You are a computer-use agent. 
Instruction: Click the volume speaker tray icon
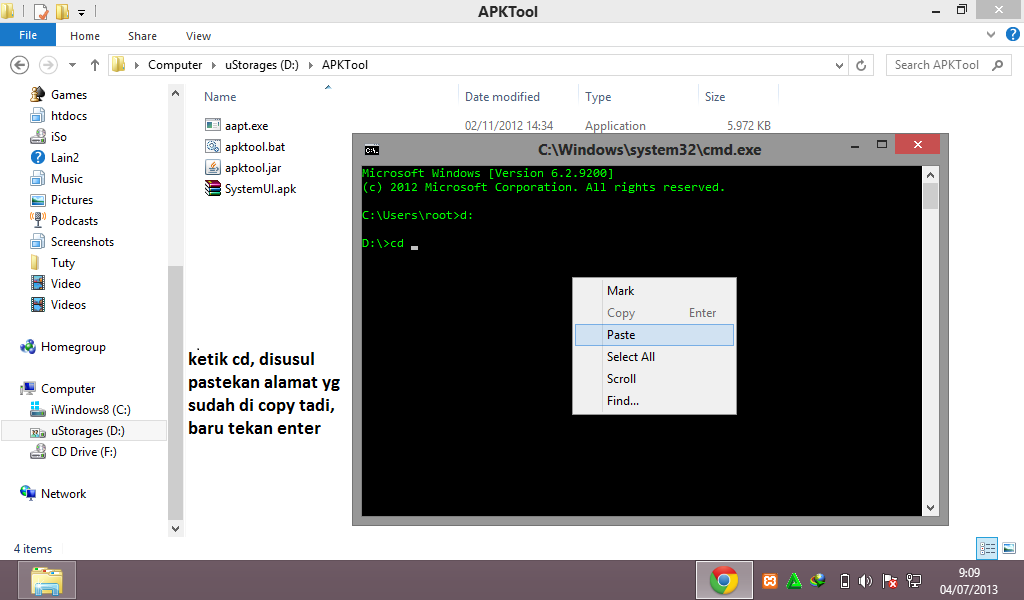click(865, 580)
